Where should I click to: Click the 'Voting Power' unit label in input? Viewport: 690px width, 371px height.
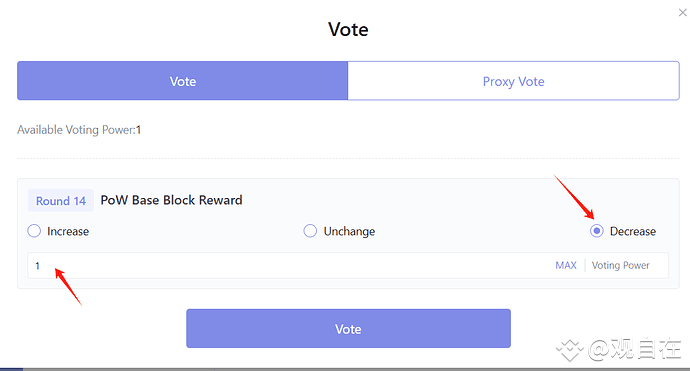(620, 265)
